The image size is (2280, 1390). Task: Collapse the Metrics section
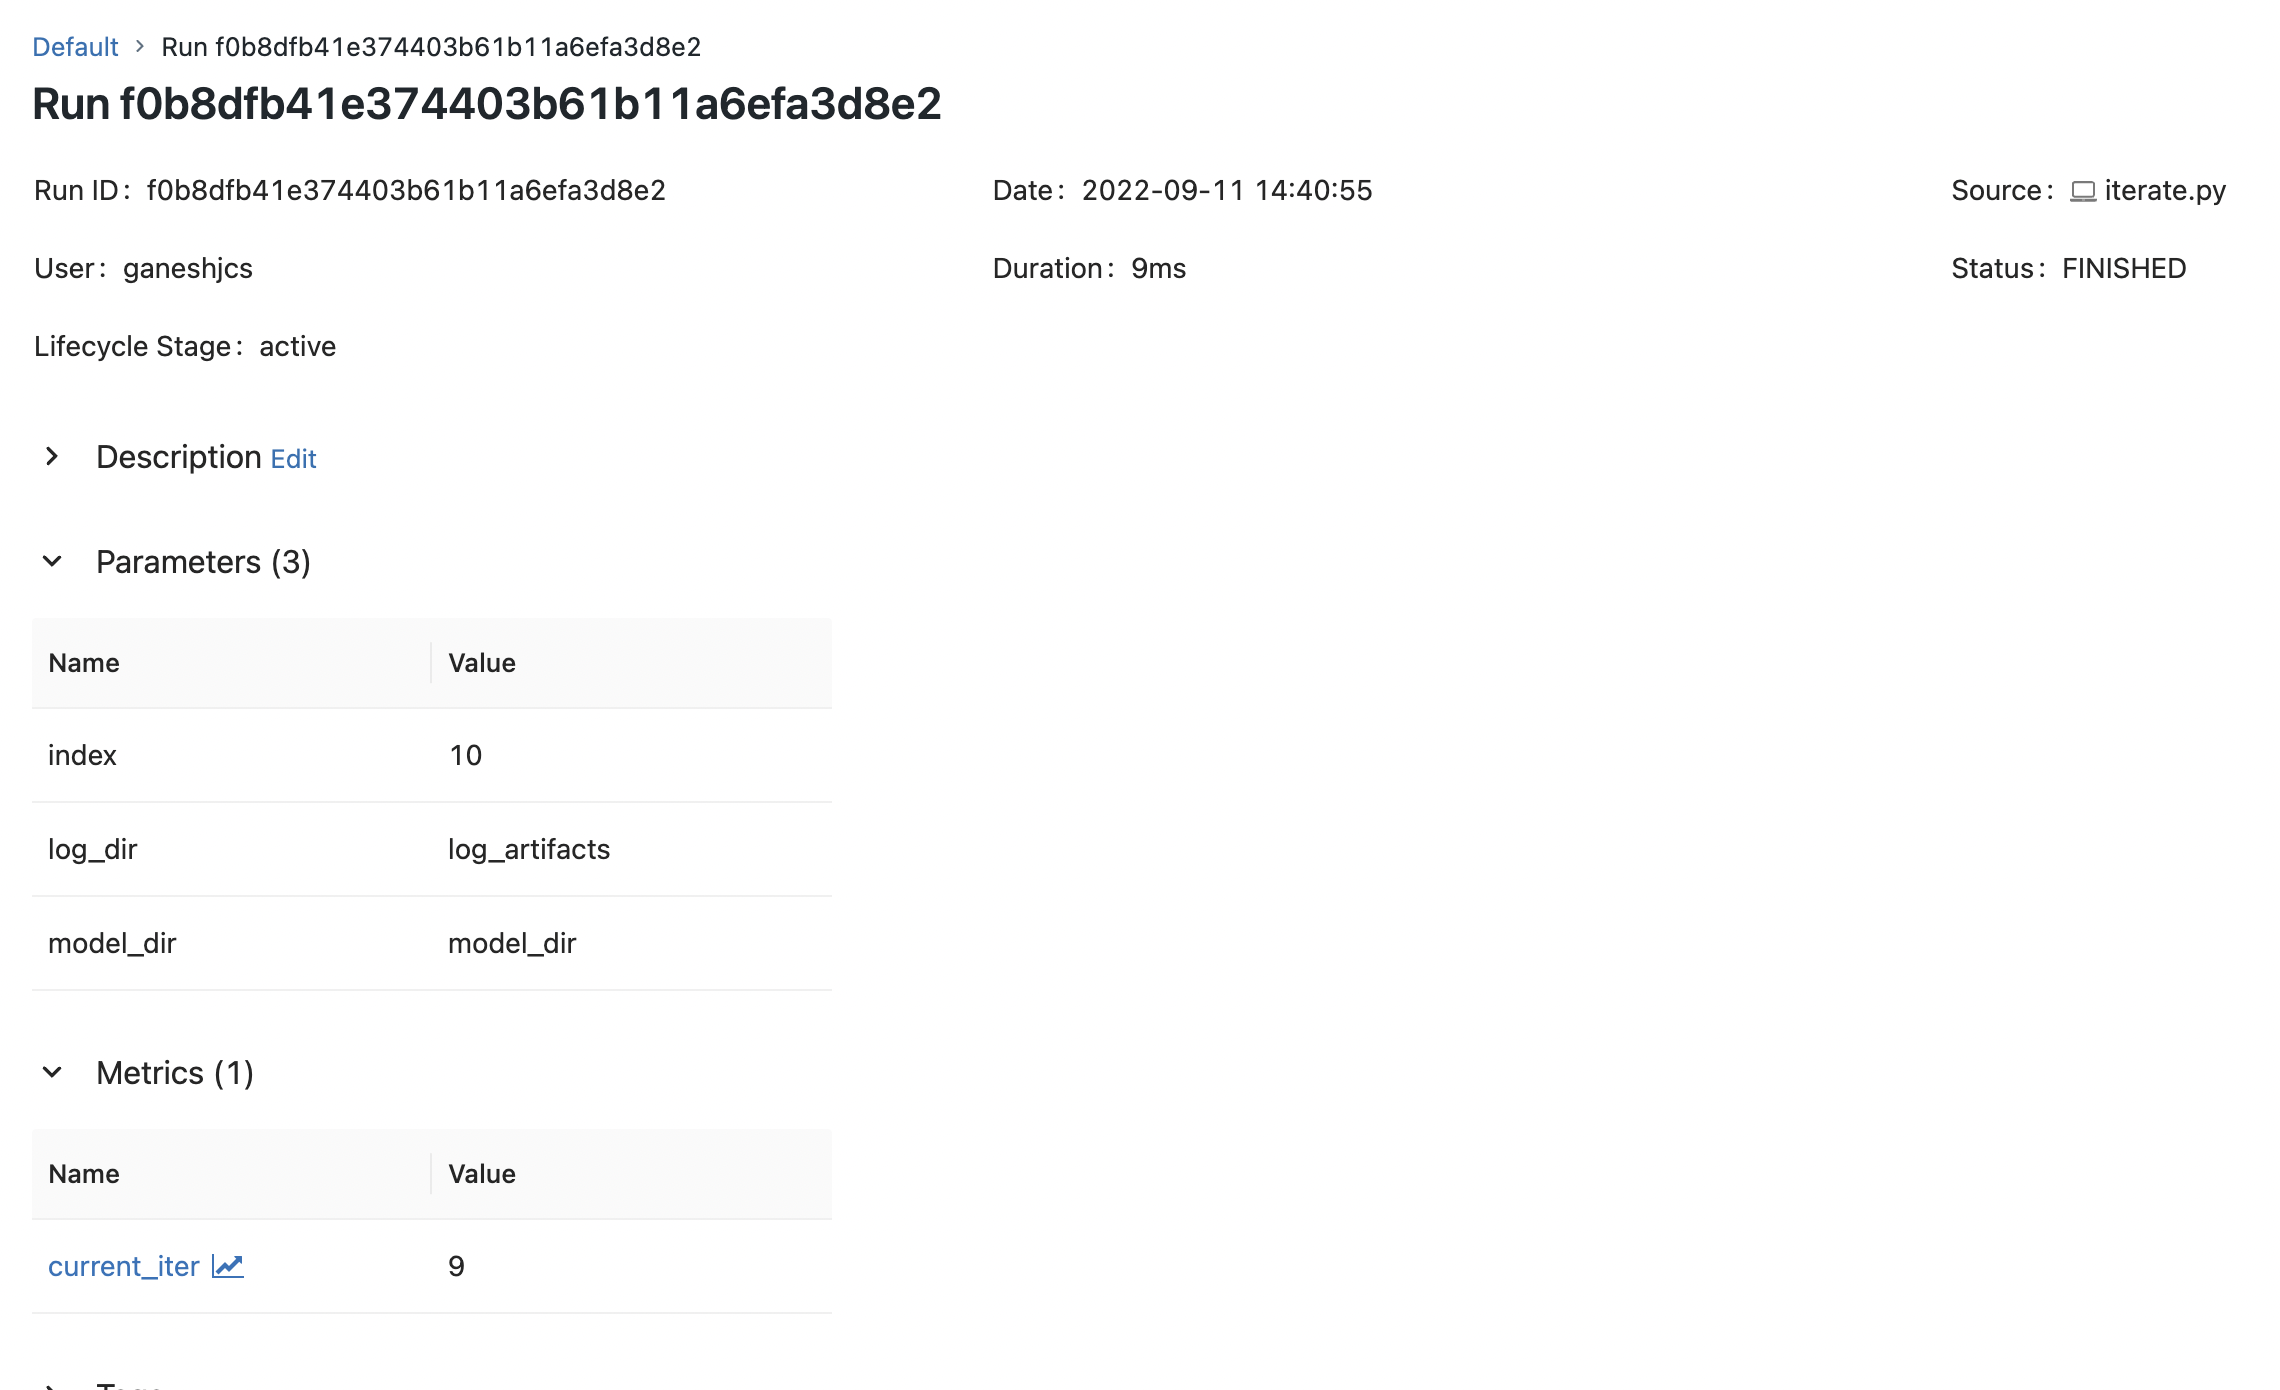[x=52, y=1071]
